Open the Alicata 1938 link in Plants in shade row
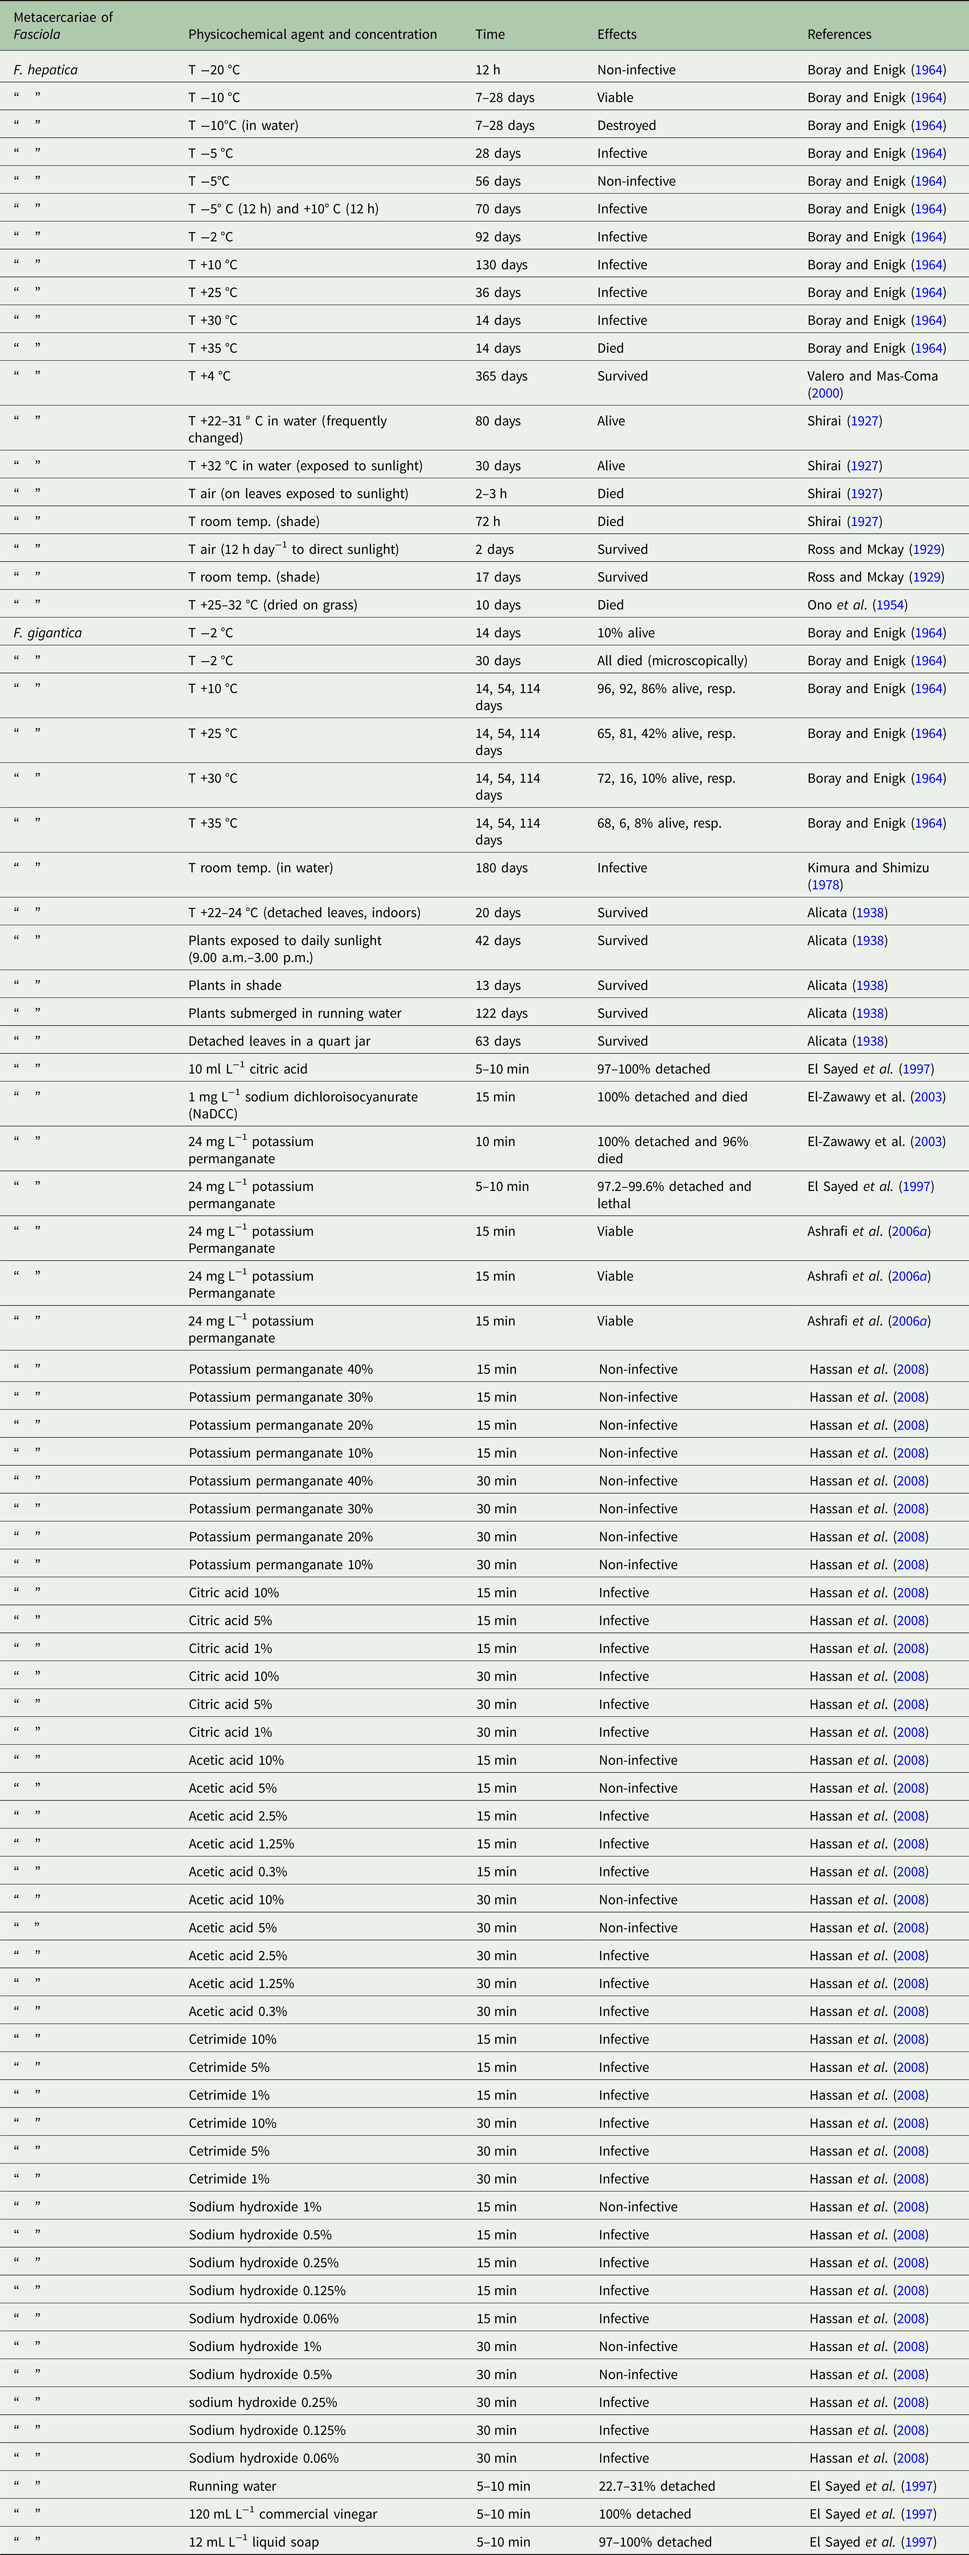Image resolution: width=969 pixels, height=2555 pixels. point(869,985)
